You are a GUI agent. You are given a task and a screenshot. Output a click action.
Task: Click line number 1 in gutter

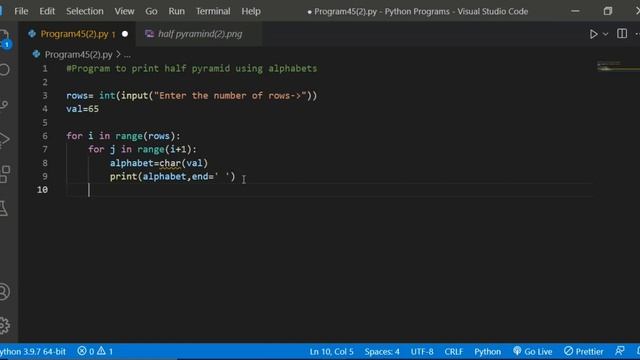tap(45, 69)
